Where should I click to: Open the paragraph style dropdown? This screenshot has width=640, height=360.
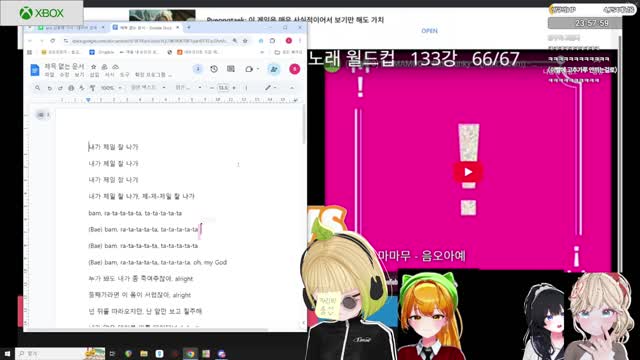point(148,87)
